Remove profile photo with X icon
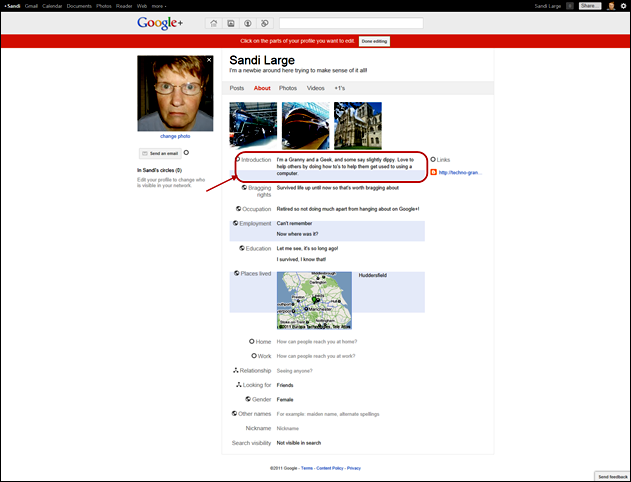This screenshot has width=631, height=482. (209, 61)
